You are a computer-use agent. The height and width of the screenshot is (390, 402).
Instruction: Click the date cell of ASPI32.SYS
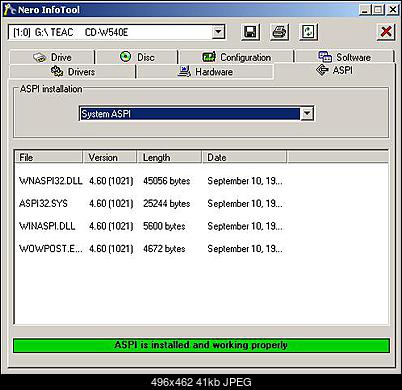coord(245,203)
